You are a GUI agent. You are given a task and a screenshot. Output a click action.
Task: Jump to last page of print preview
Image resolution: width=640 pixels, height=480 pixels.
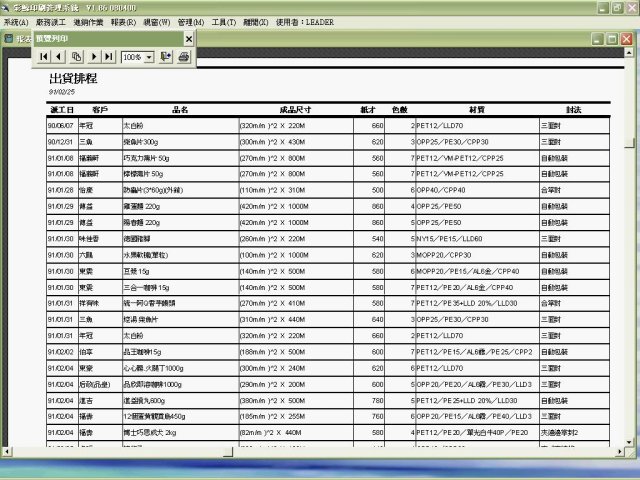pyautogui.click(x=110, y=57)
